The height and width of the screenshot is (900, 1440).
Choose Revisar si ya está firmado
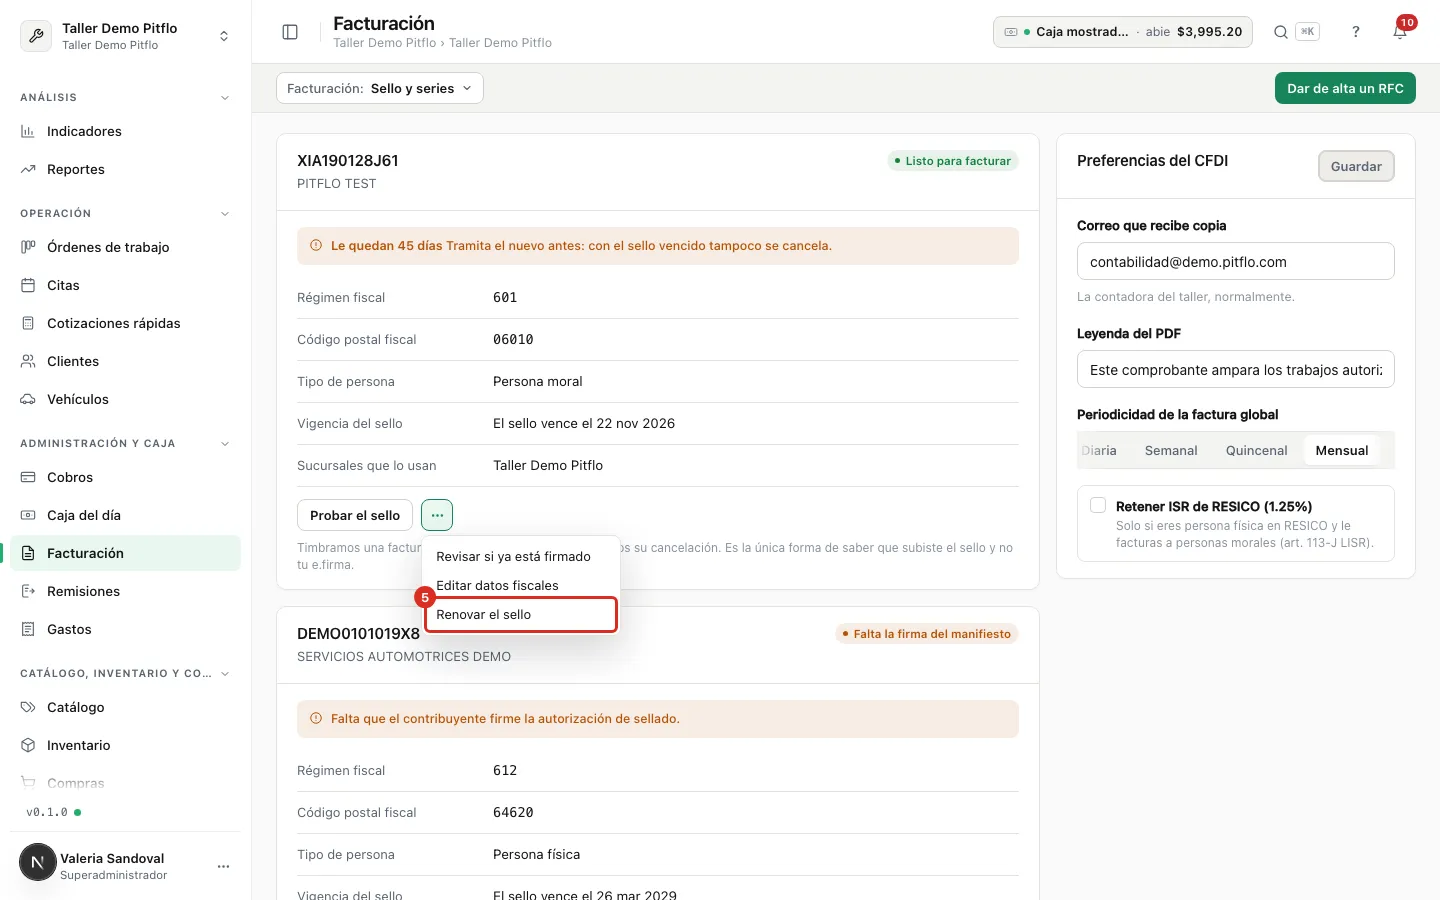point(521,556)
